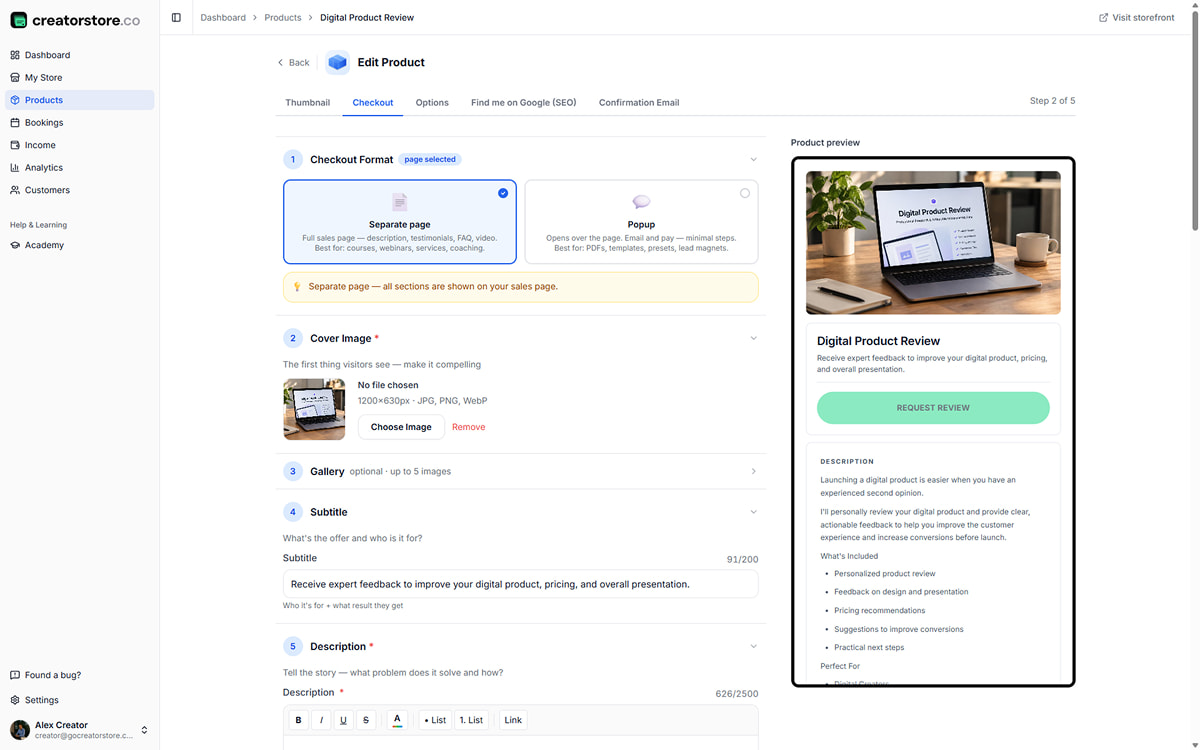Click Dashboard in the breadcrumb

click(x=223, y=17)
